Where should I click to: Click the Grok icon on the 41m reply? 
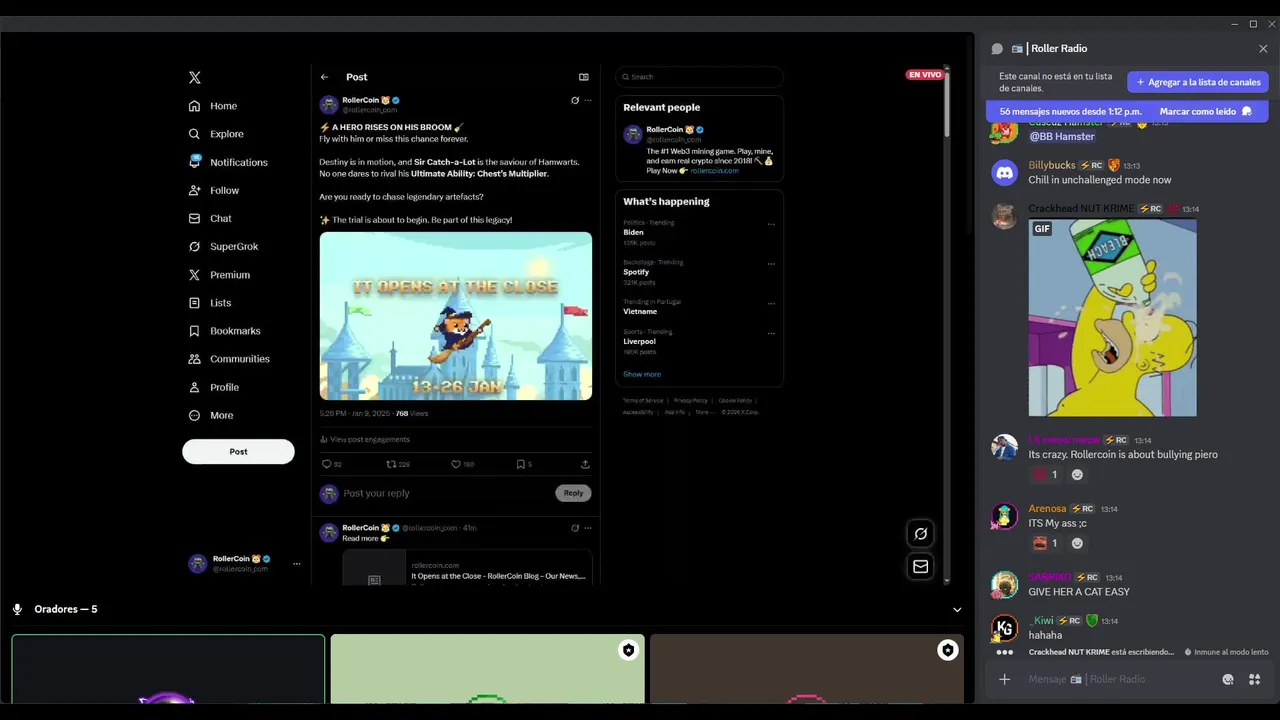[x=575, y=528]
